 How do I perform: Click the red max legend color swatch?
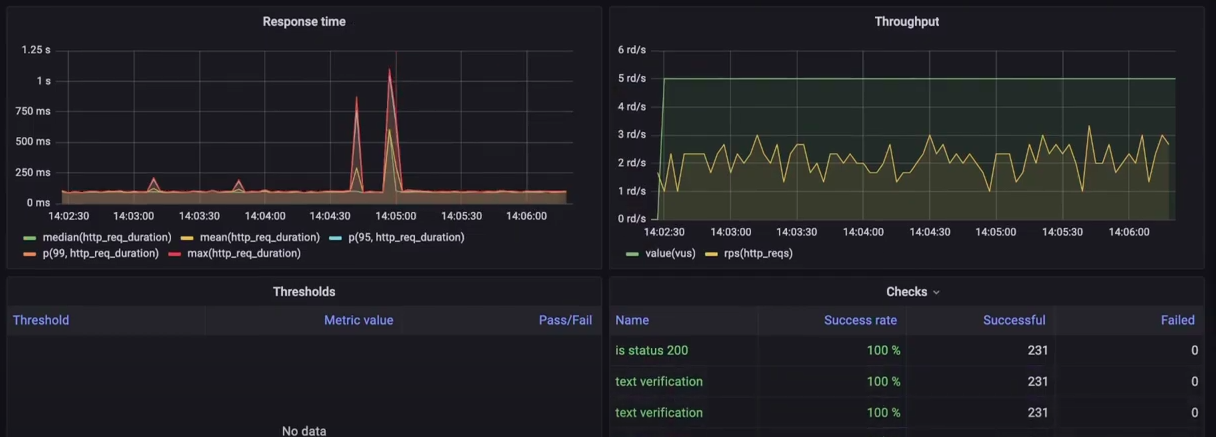tap(174, 254)
